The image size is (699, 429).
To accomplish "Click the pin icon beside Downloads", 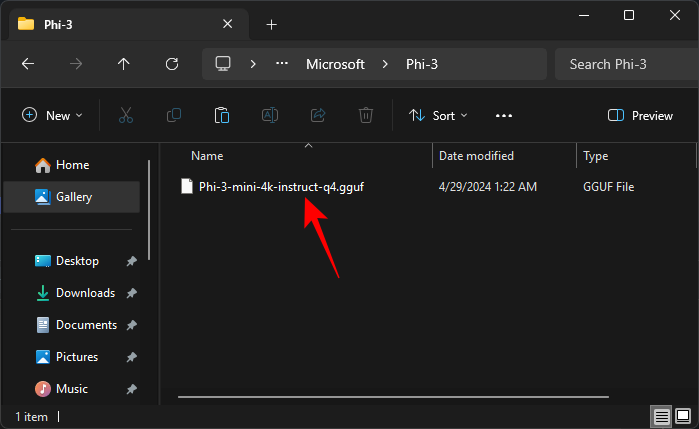I will [131, 293].
